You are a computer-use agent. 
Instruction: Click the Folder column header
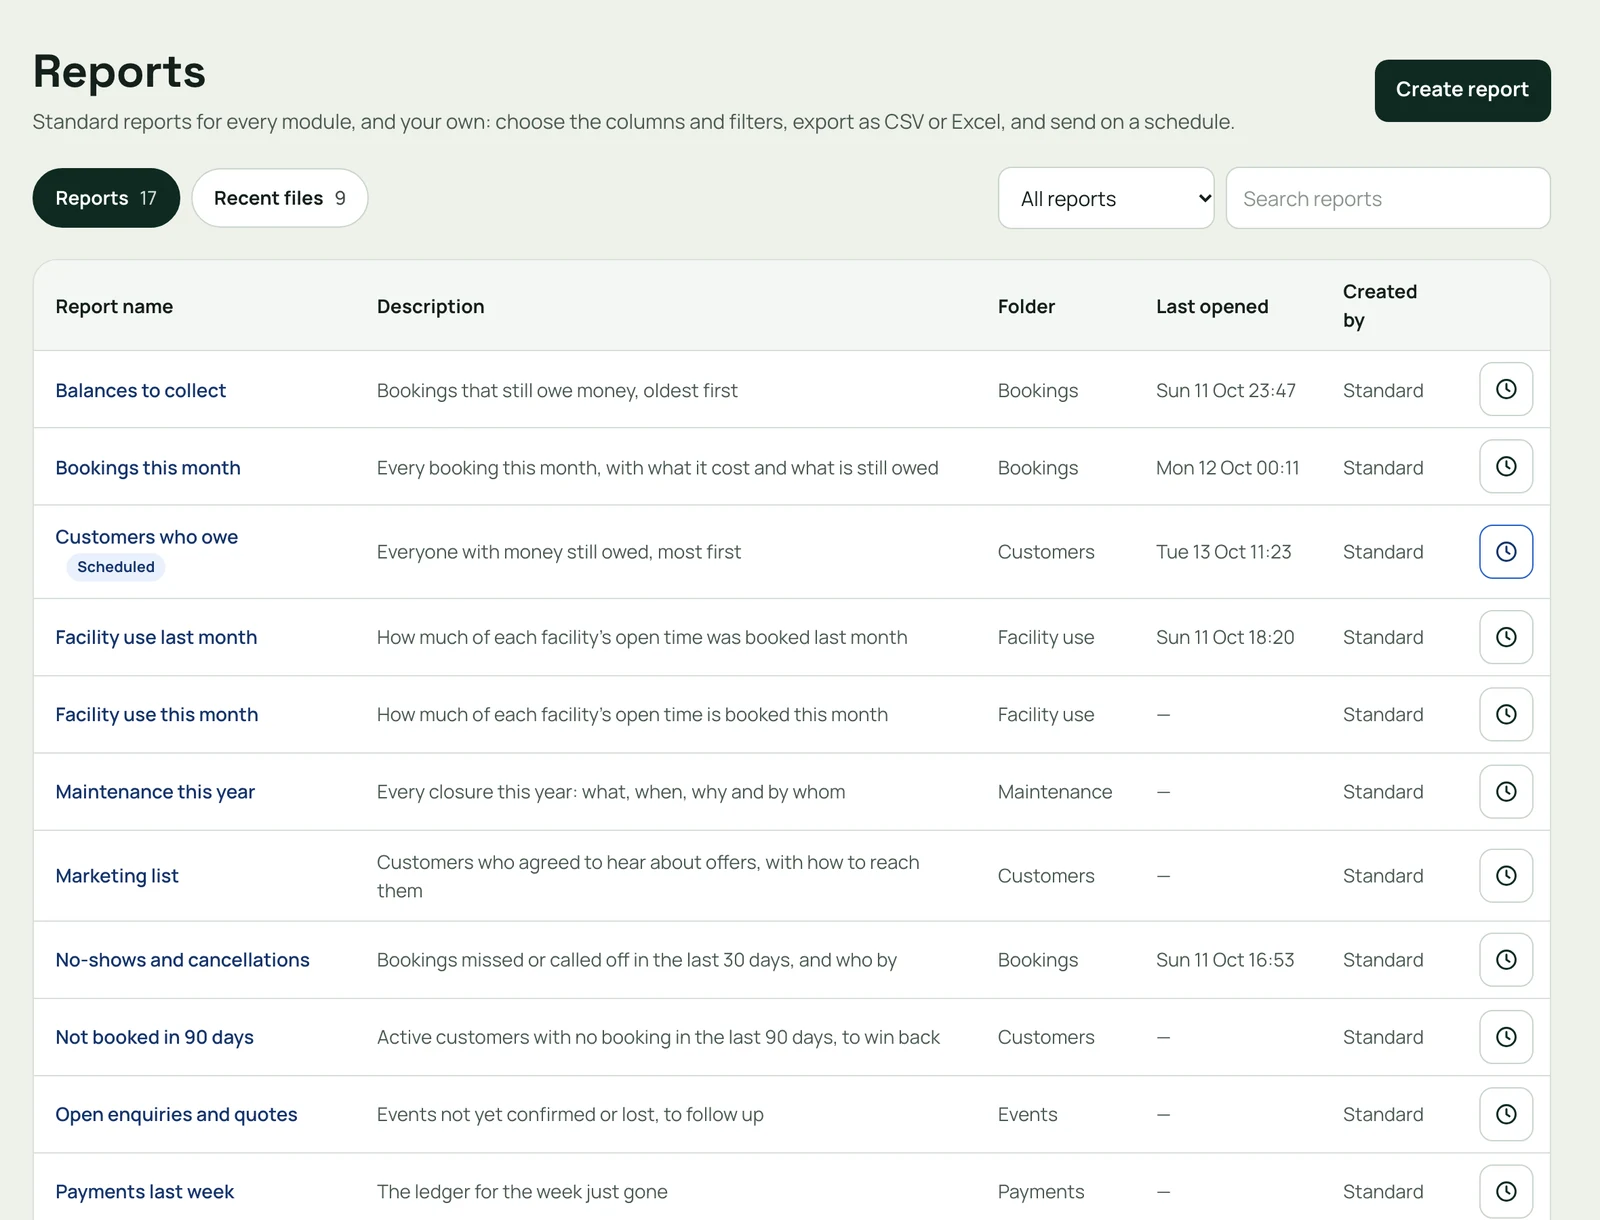click(1026, 306)
